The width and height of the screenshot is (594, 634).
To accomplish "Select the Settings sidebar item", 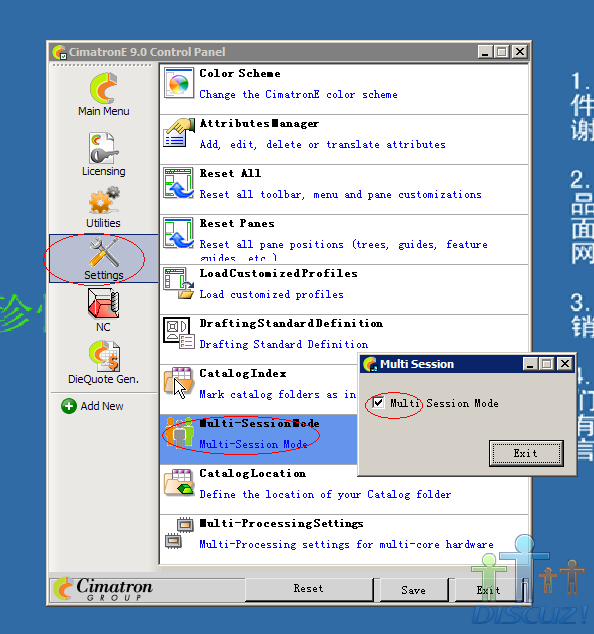I will [104, 258].
